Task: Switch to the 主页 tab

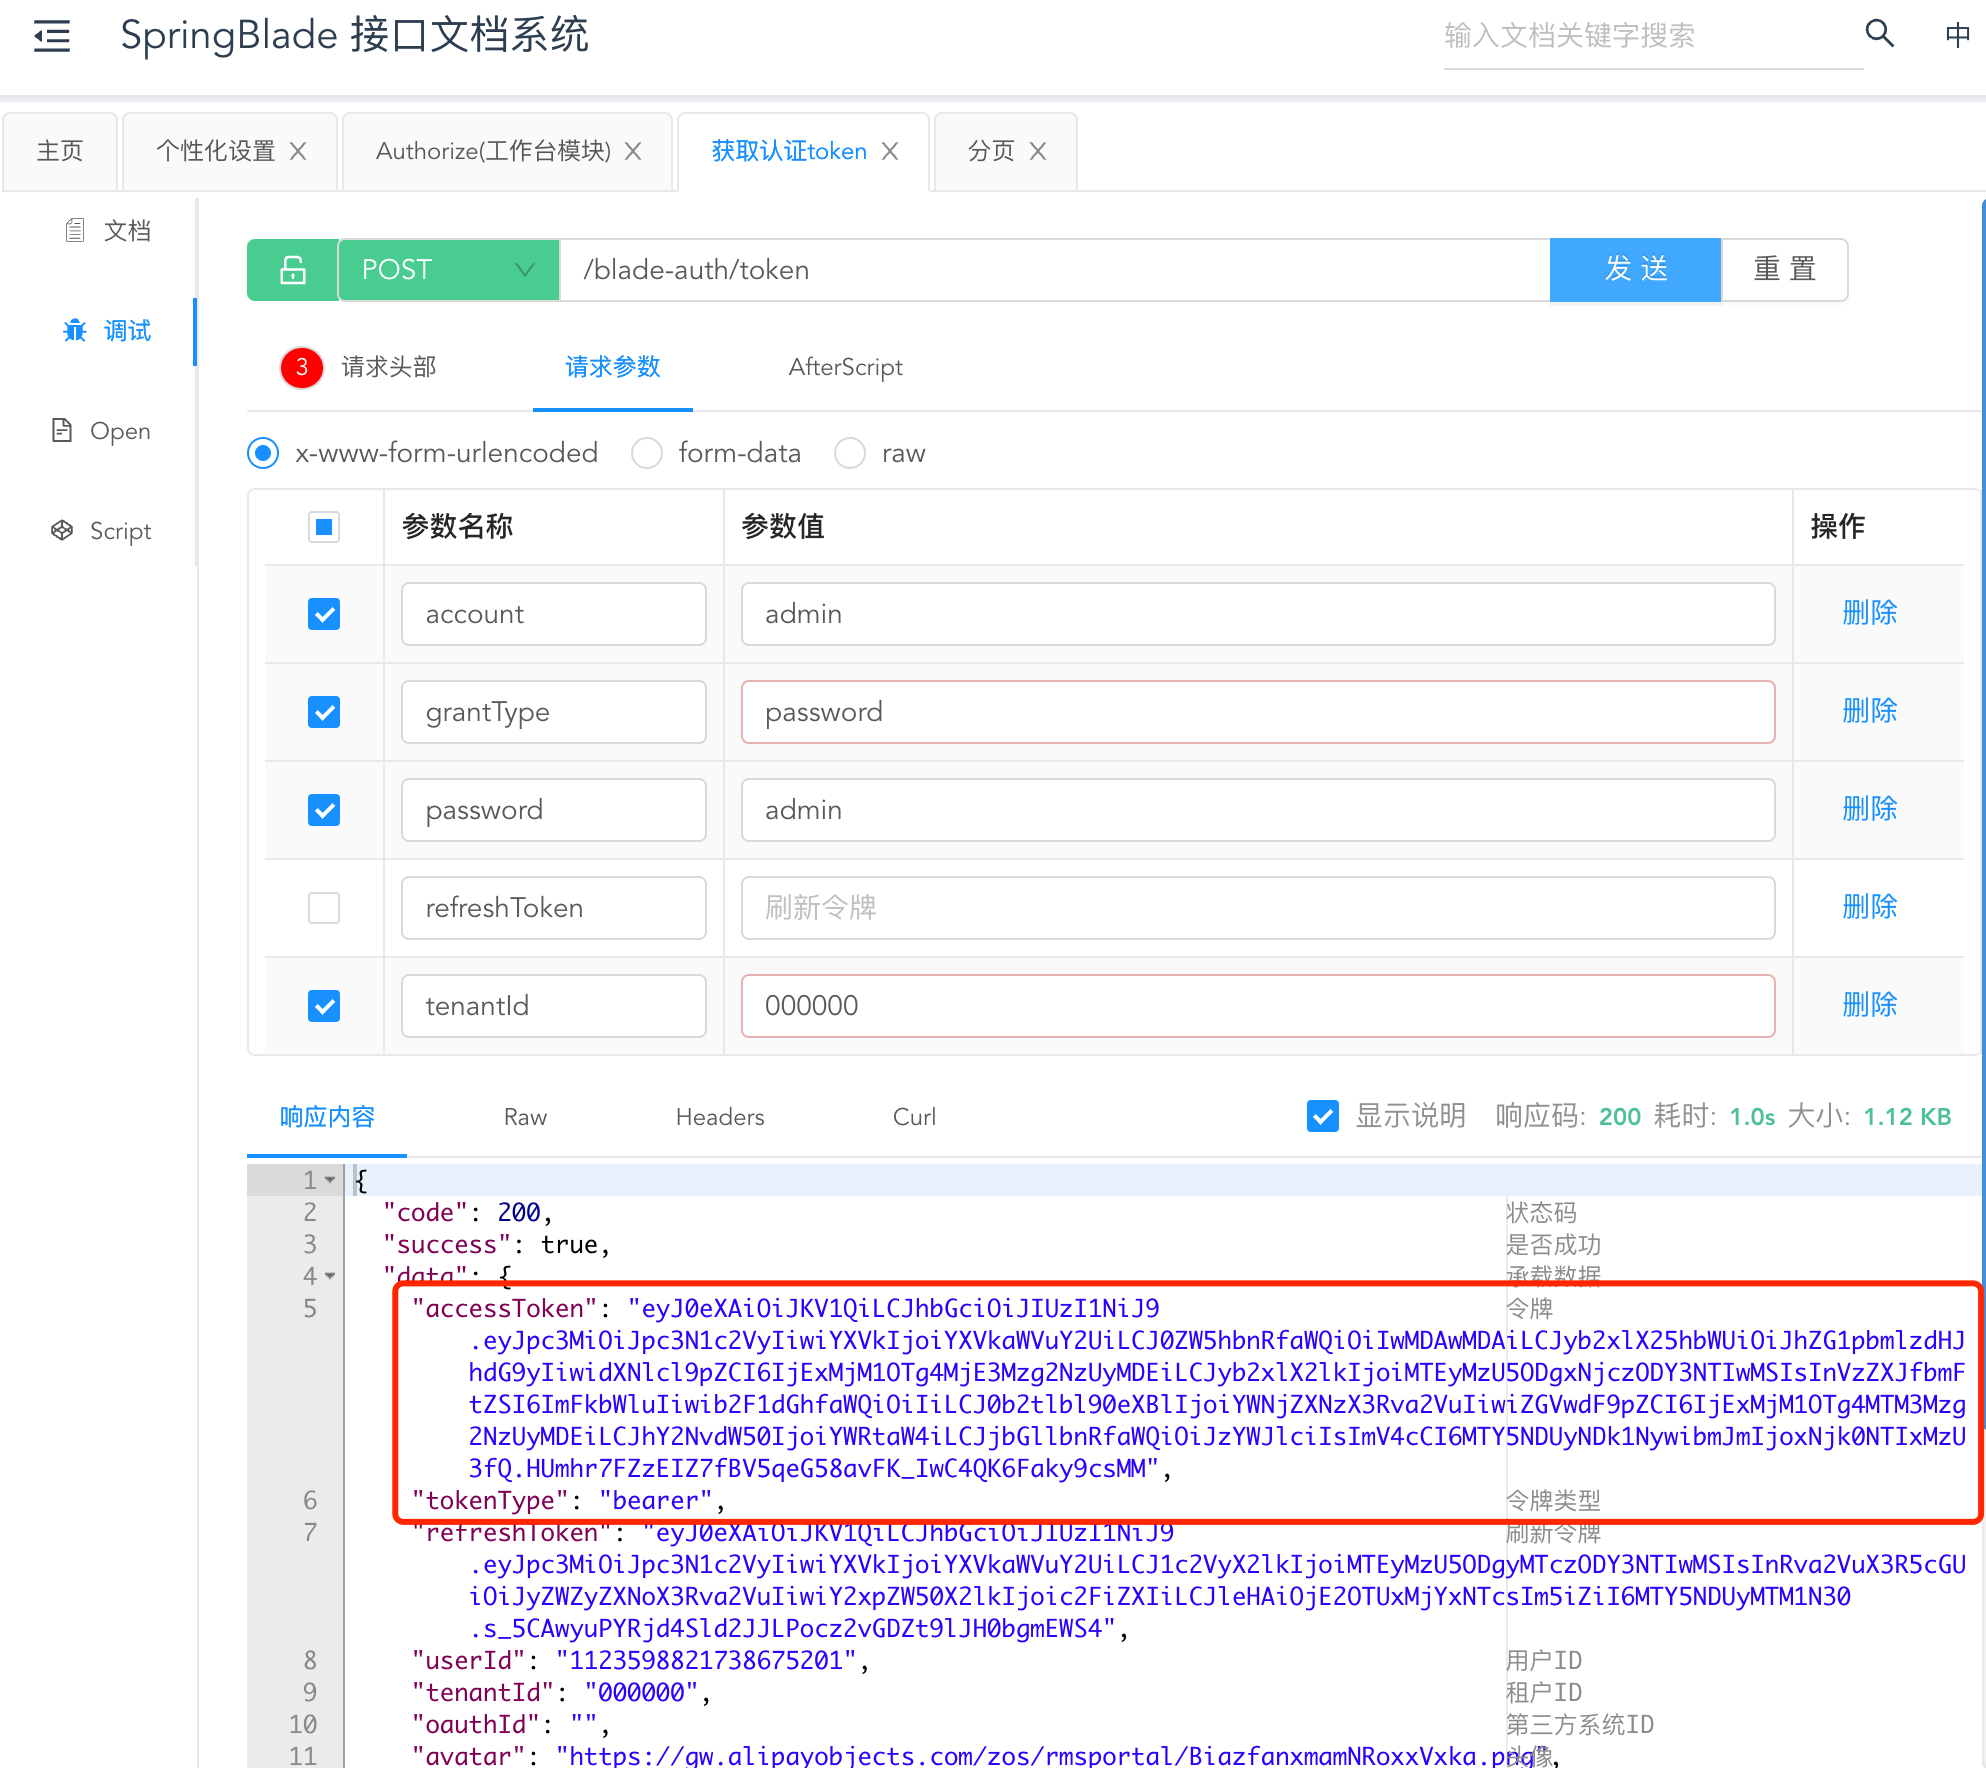Action: 60,151
